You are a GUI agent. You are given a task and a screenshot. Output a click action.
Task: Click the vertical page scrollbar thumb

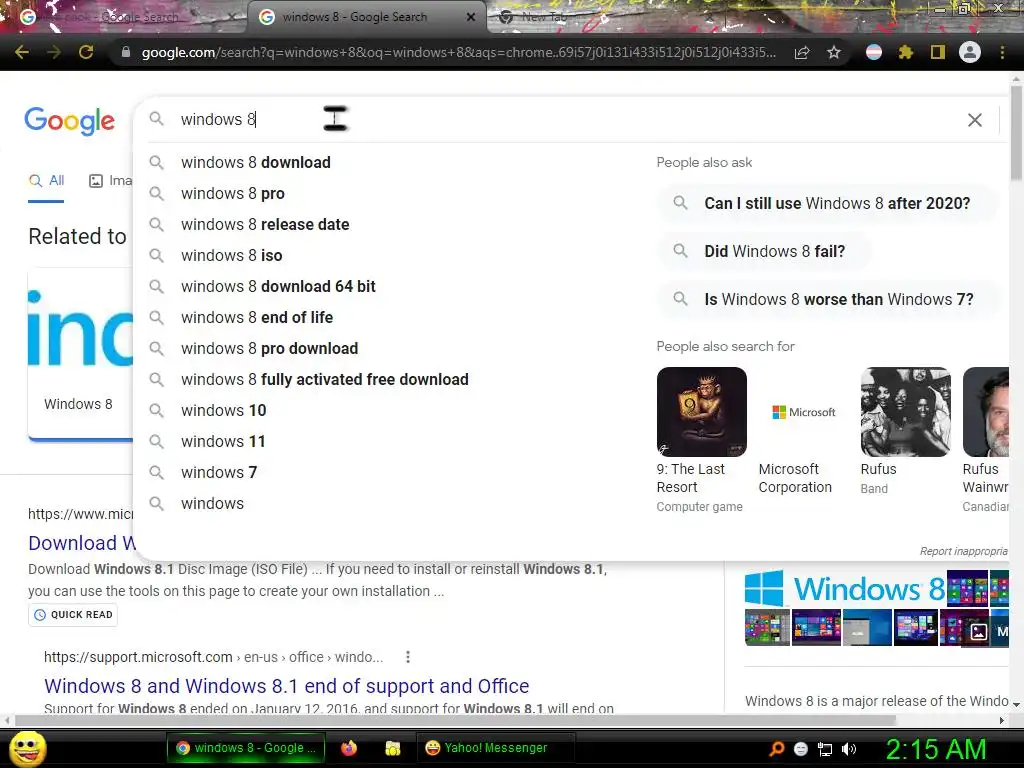pyautogui.click(x=1016, y=134)
